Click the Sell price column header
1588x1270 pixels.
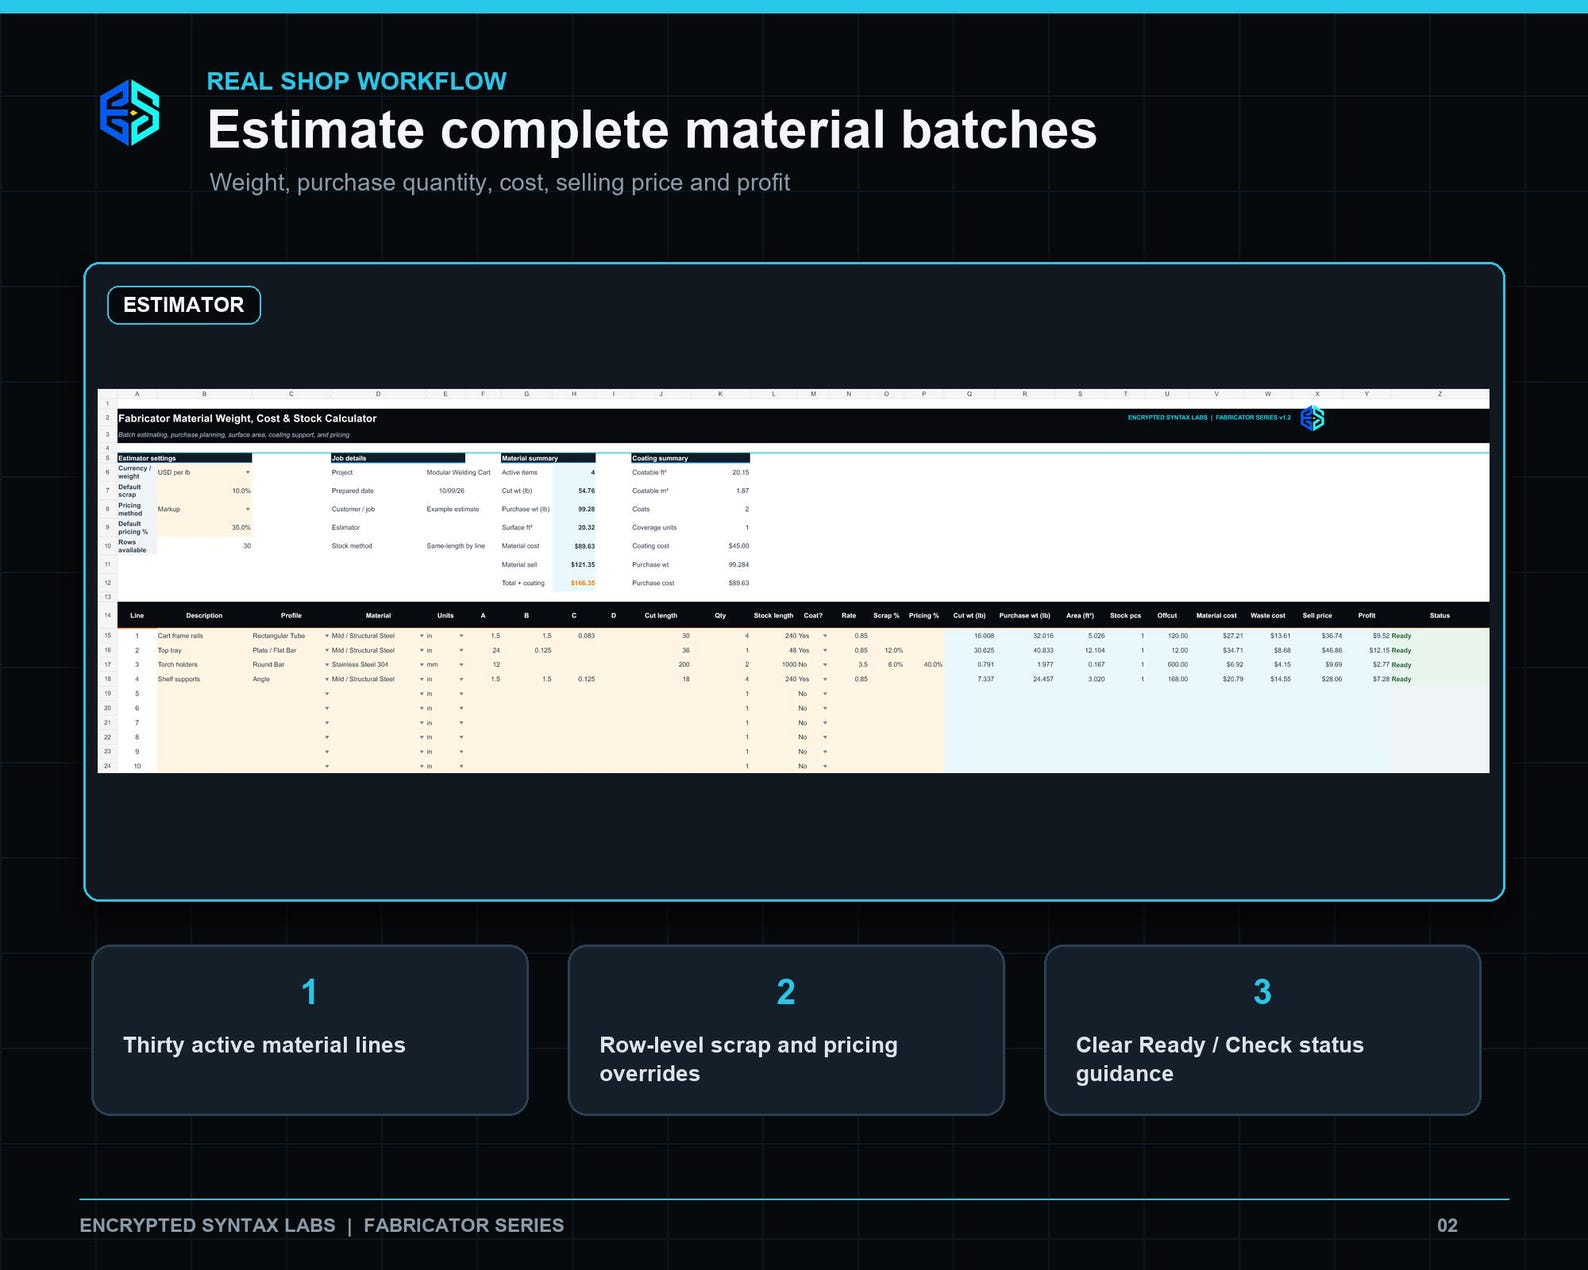click(1317, 616)
